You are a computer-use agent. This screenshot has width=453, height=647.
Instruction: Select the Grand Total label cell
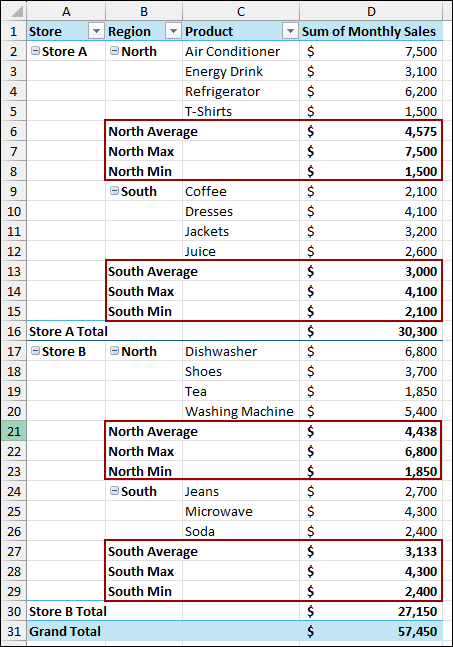[x=66, y=632]
